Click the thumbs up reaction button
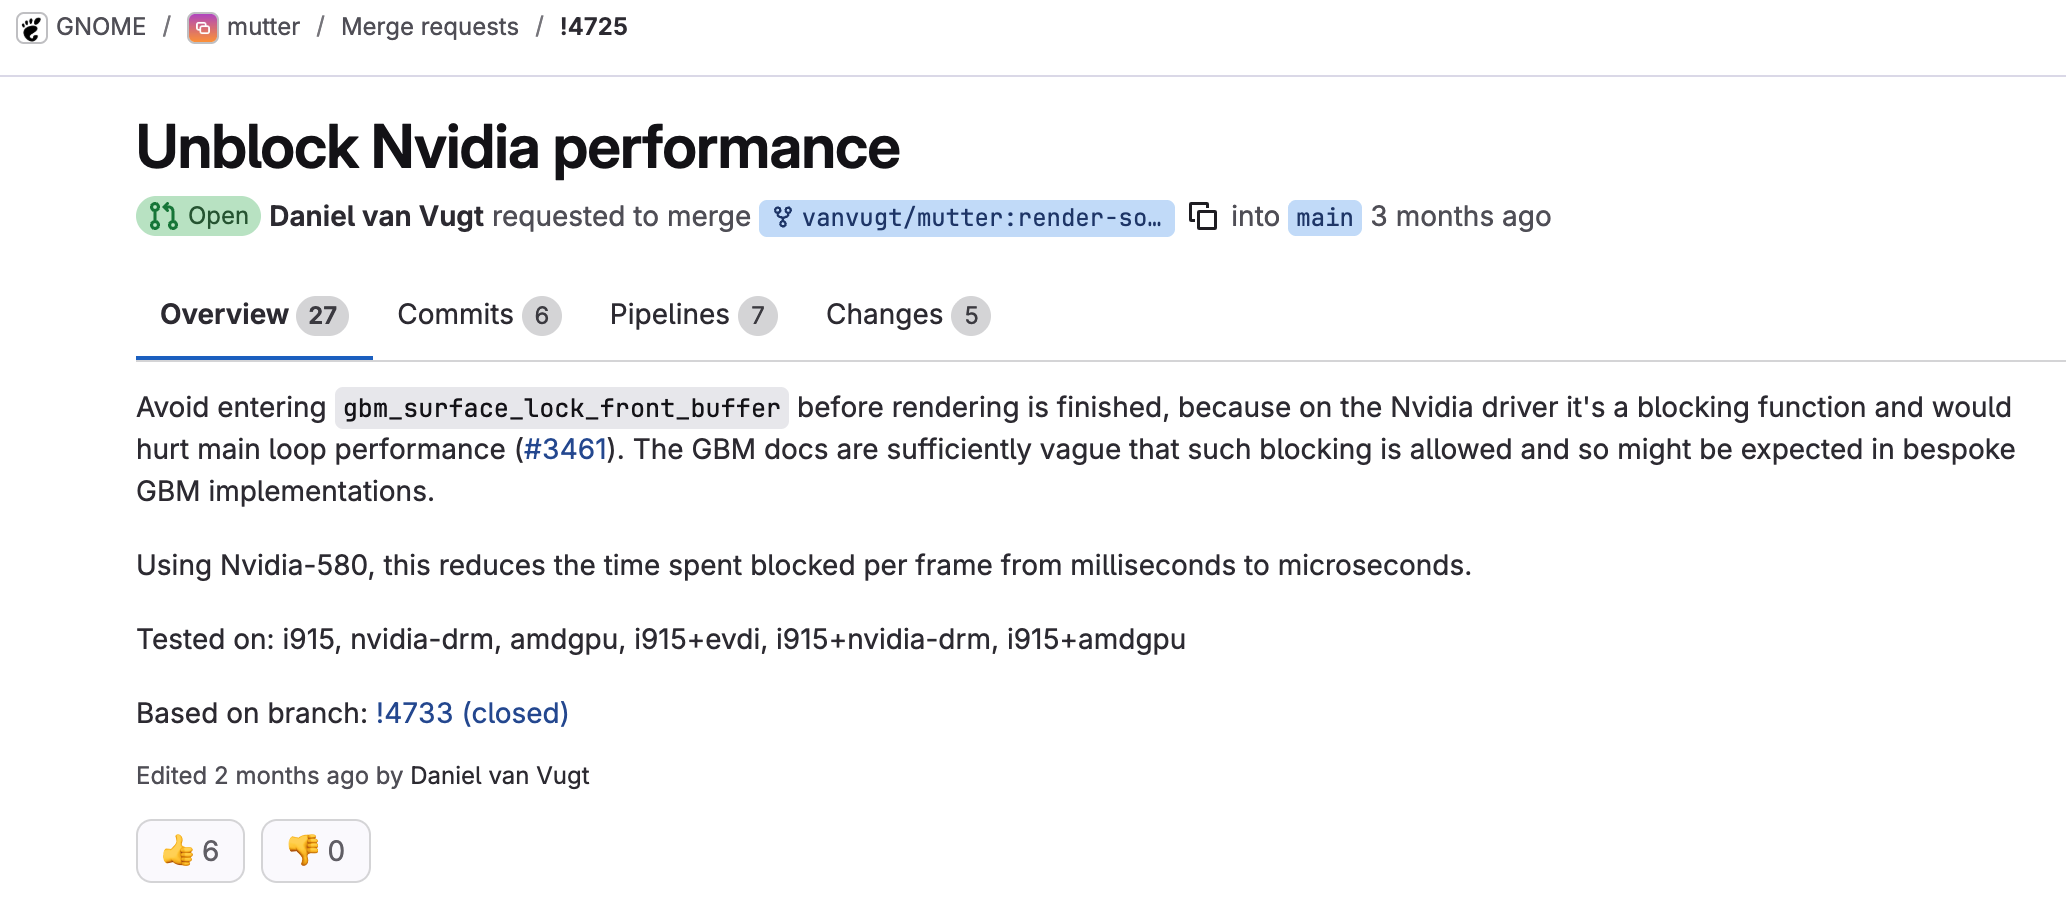The height and width of the screenshot is (914, 2066). tap(190, 851)
